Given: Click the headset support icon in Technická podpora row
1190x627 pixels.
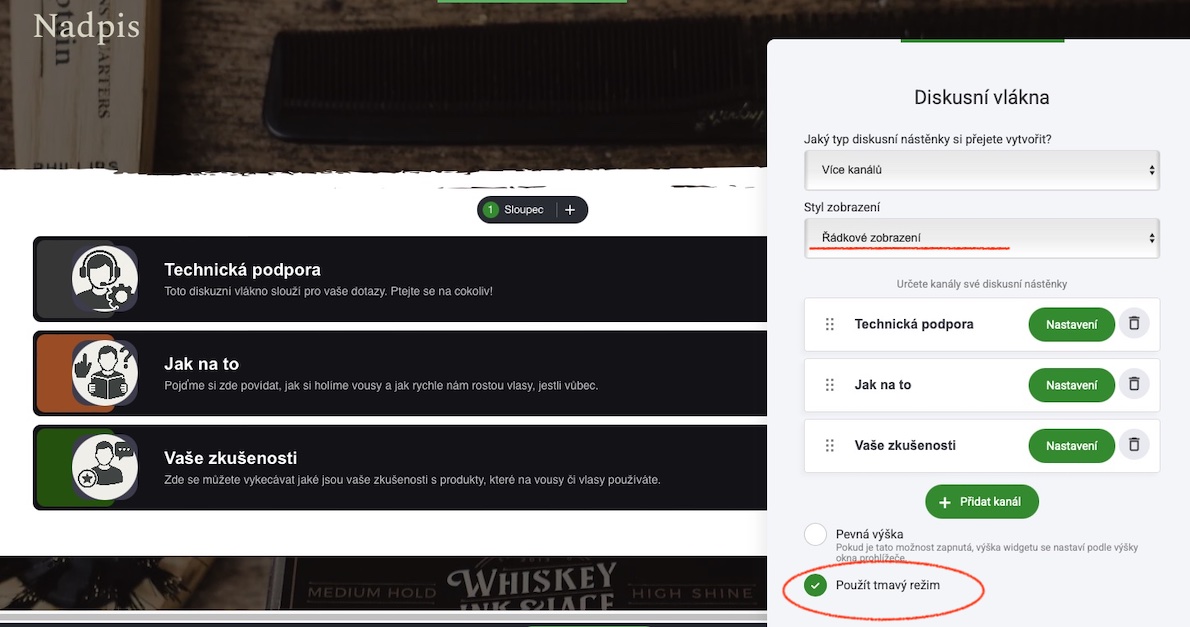Looking at the screenshot, I should coord(105,279).
